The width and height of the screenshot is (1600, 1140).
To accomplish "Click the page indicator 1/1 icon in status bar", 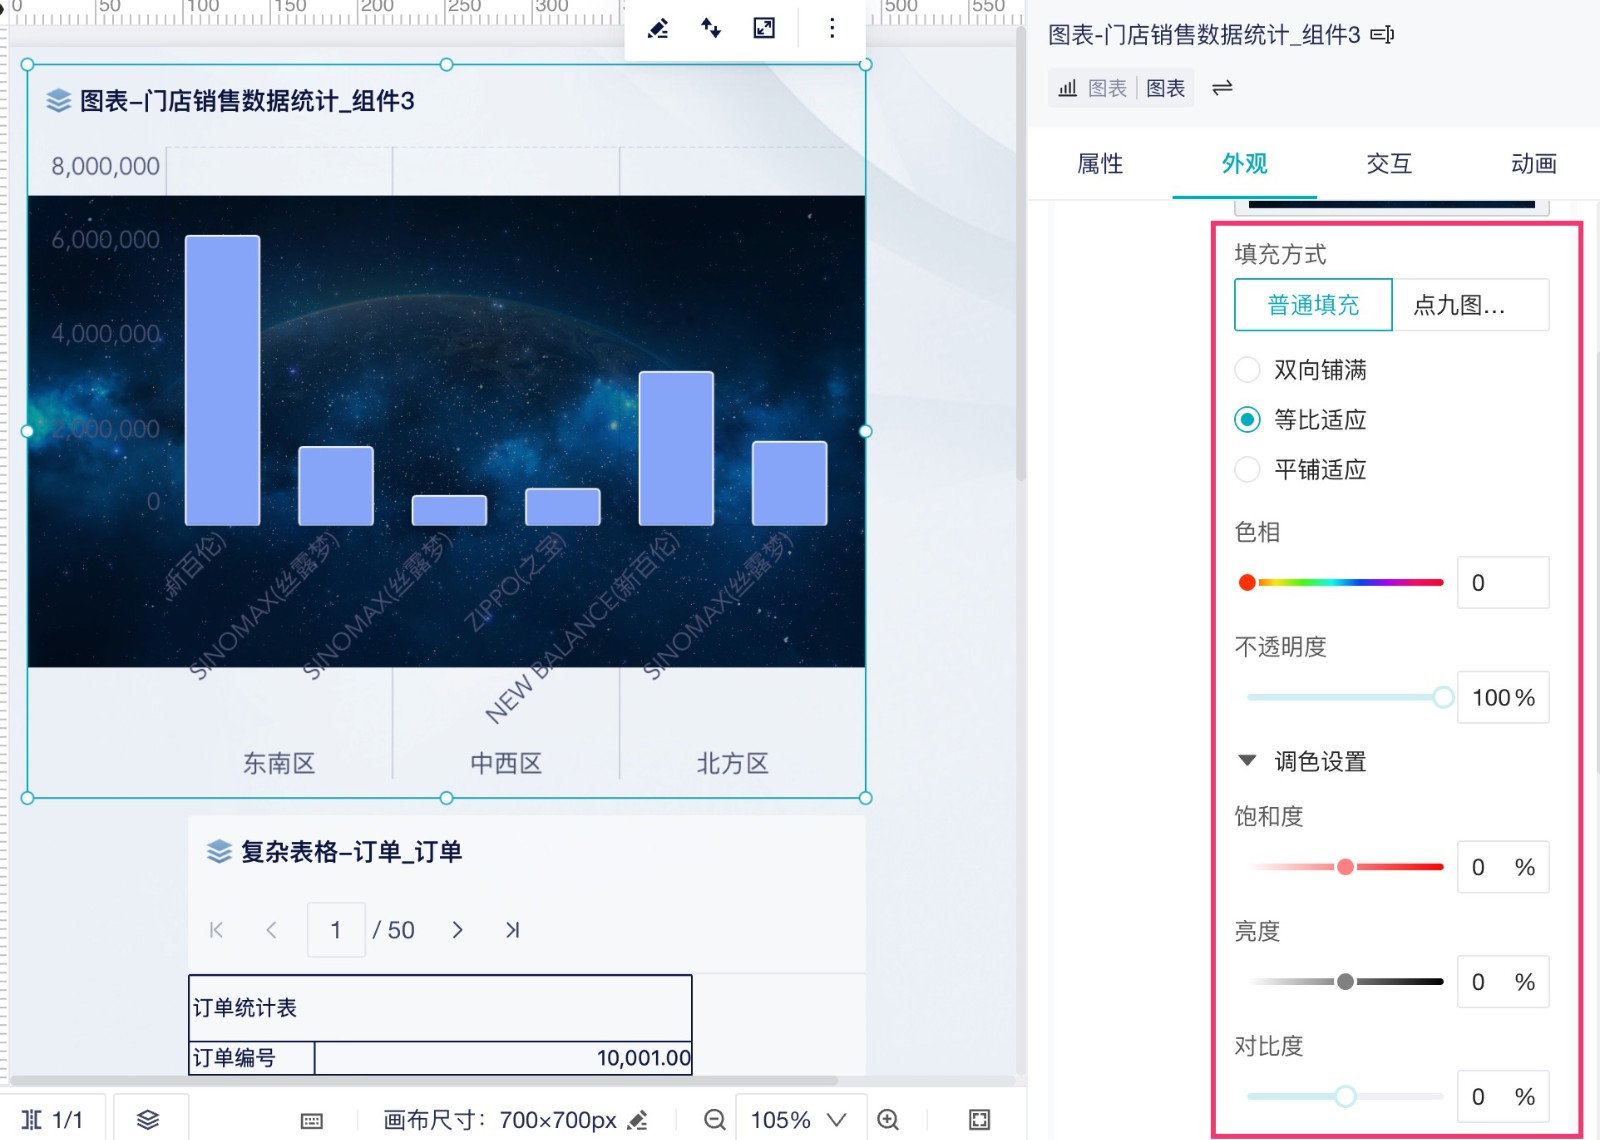I will tap(31, 1120).
